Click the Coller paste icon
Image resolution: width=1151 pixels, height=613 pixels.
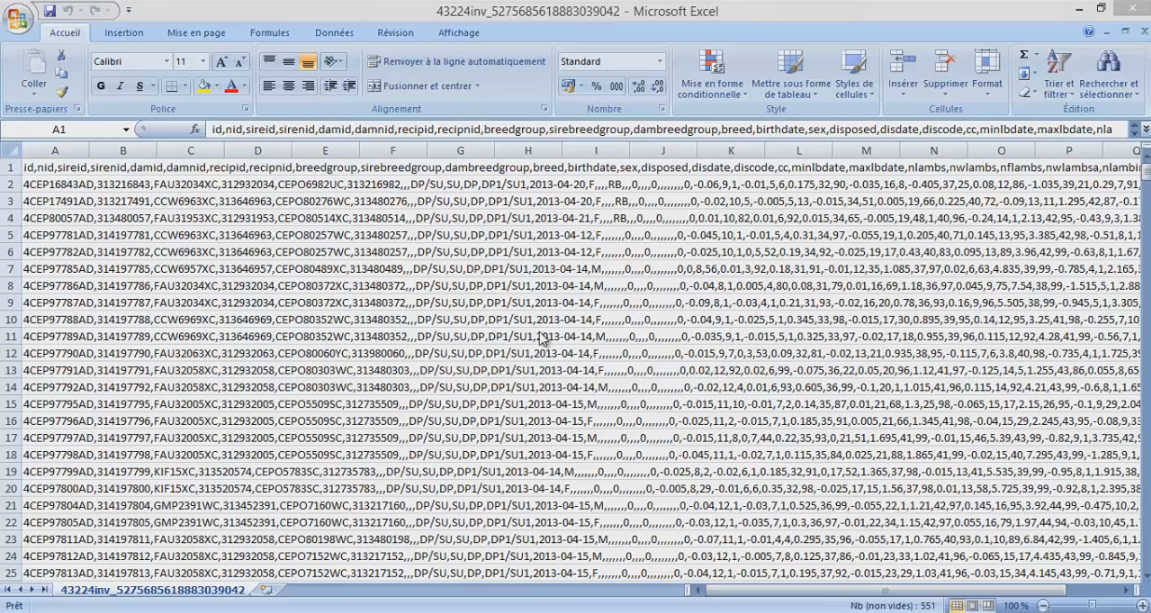click(x=33, y=68)
